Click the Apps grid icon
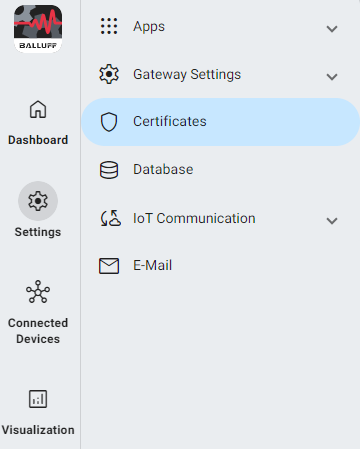This screenshot has width=360, height=449. click(109, 26)
